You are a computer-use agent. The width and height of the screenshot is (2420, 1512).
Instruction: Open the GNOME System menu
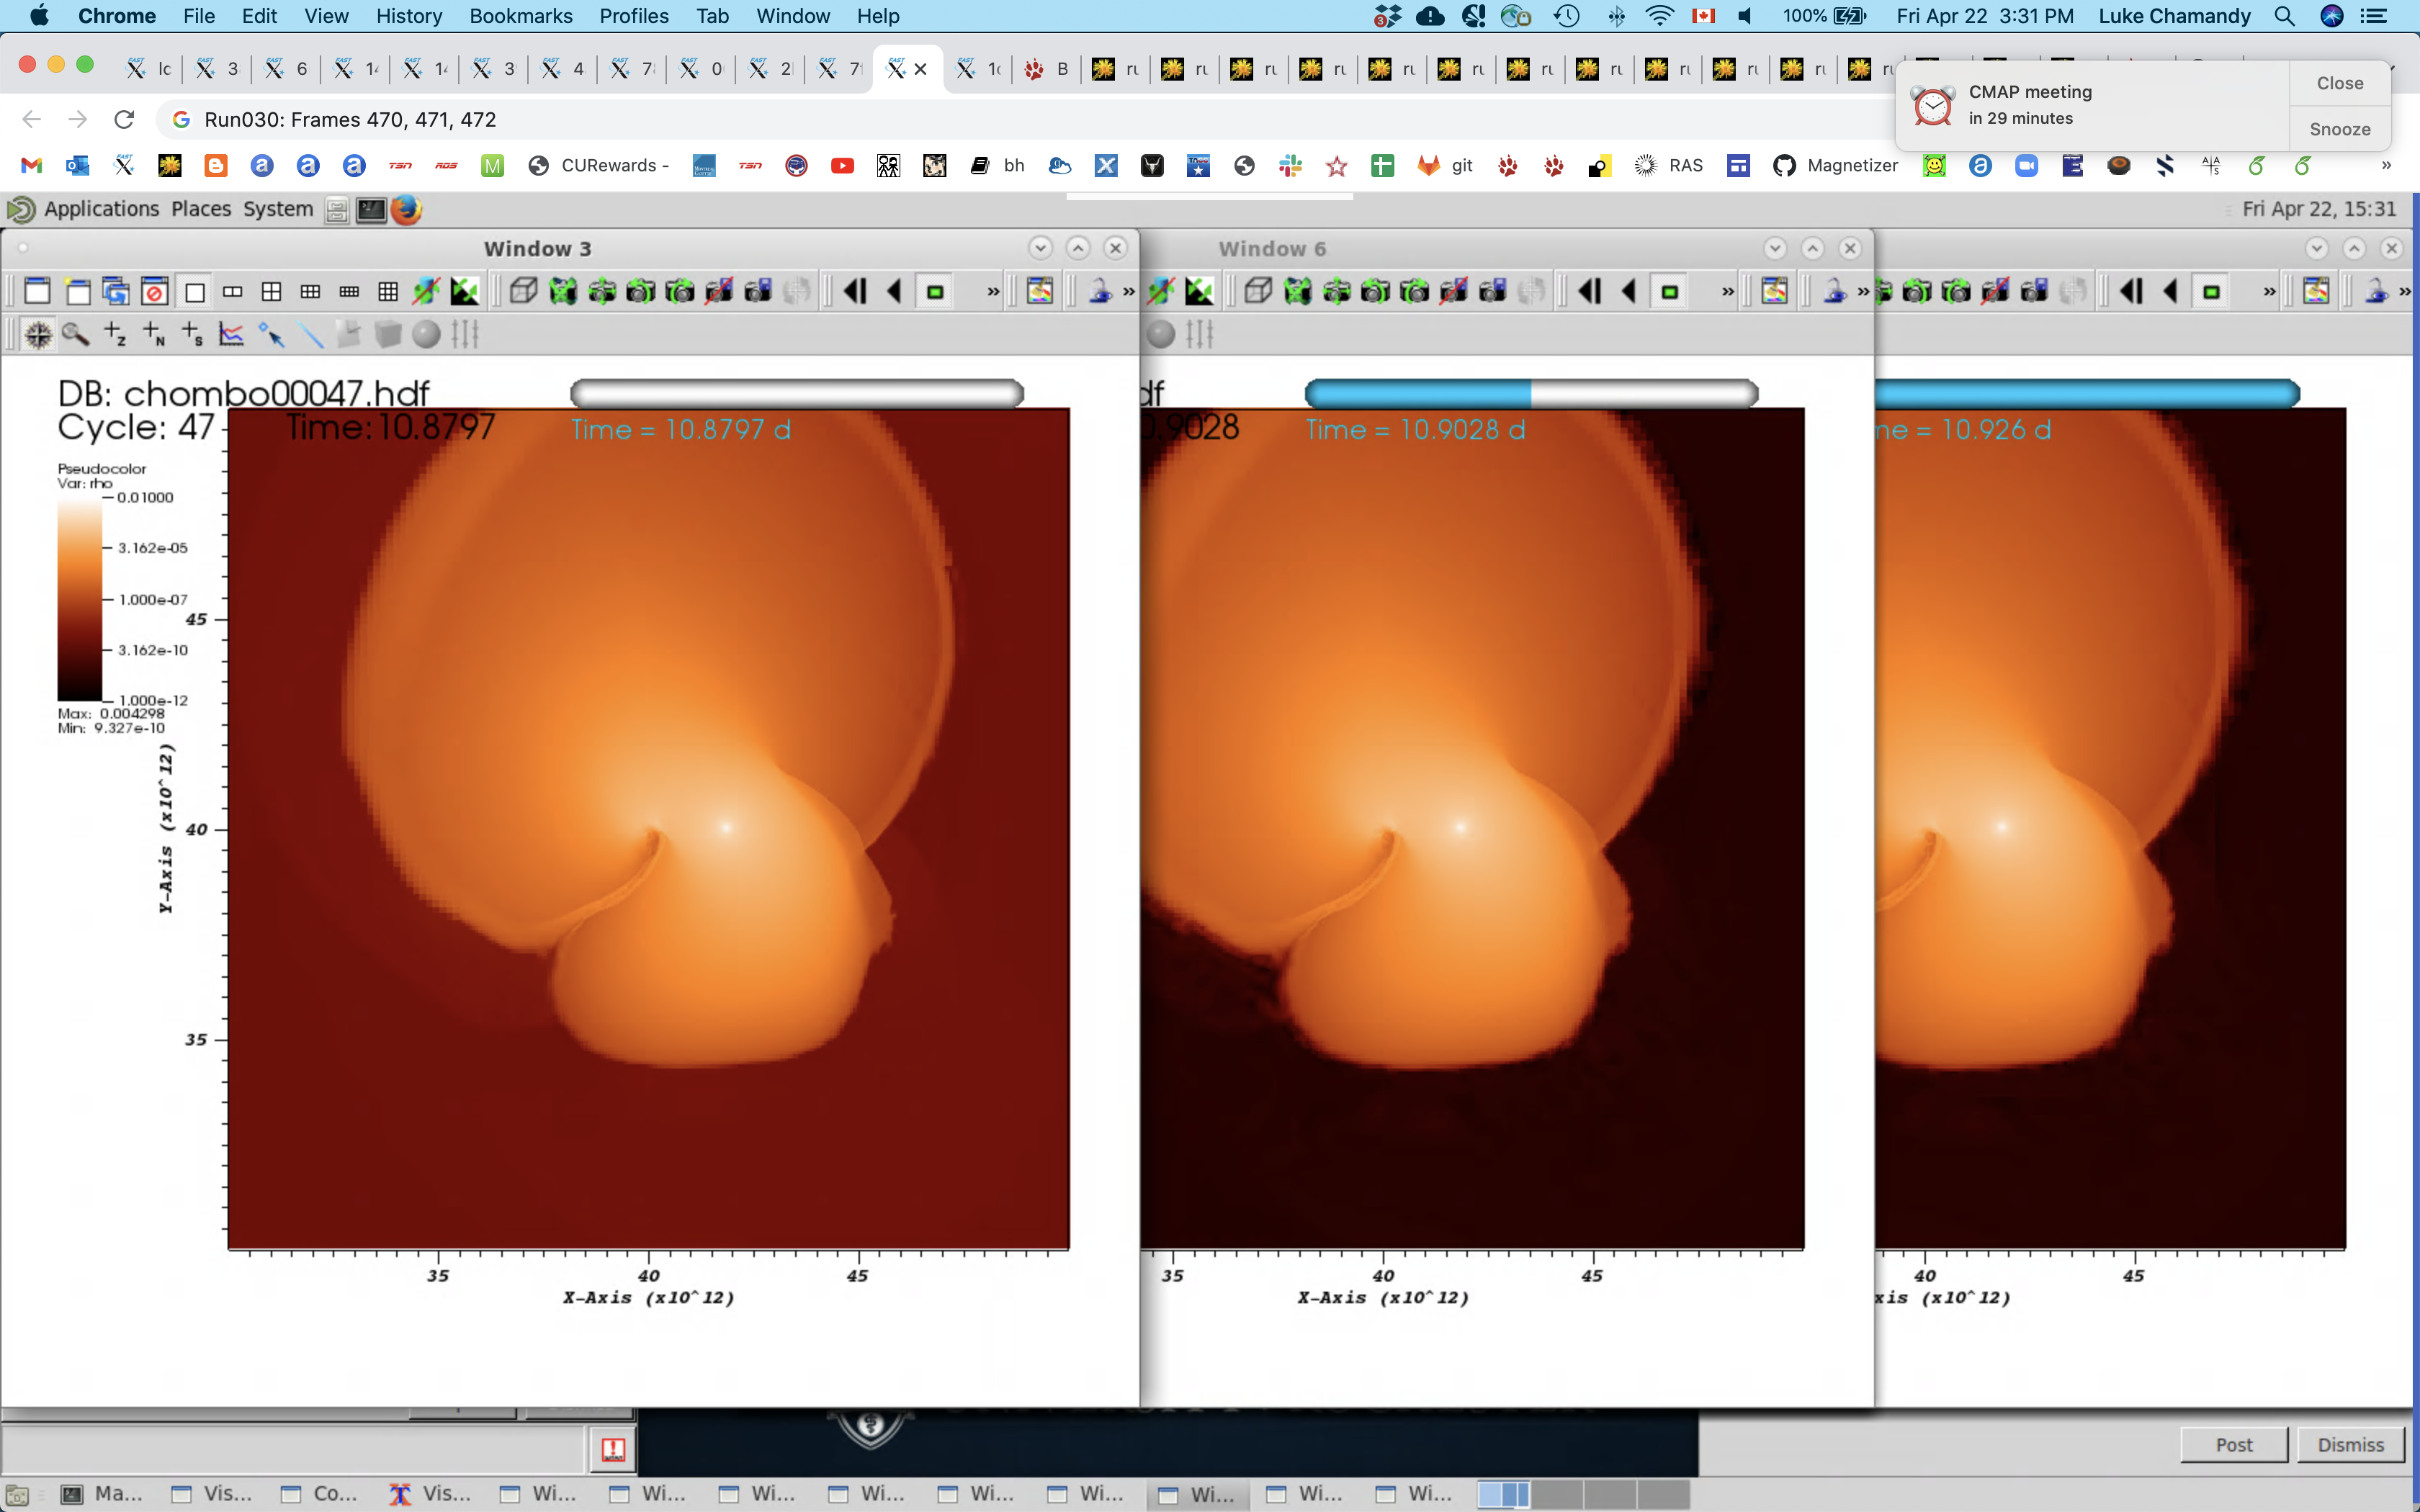tap(278, 209)
